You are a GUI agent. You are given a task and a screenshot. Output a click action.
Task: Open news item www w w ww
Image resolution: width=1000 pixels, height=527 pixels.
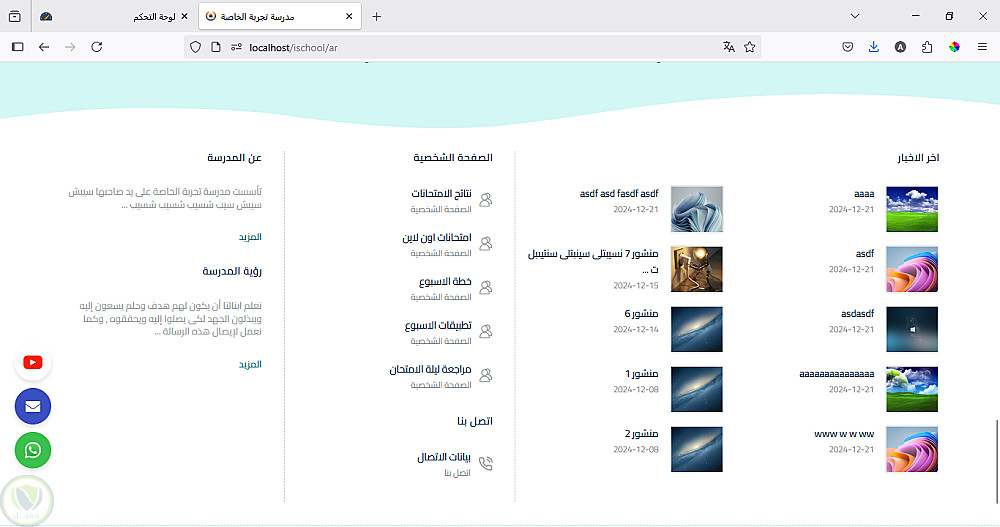coord(844,434)
